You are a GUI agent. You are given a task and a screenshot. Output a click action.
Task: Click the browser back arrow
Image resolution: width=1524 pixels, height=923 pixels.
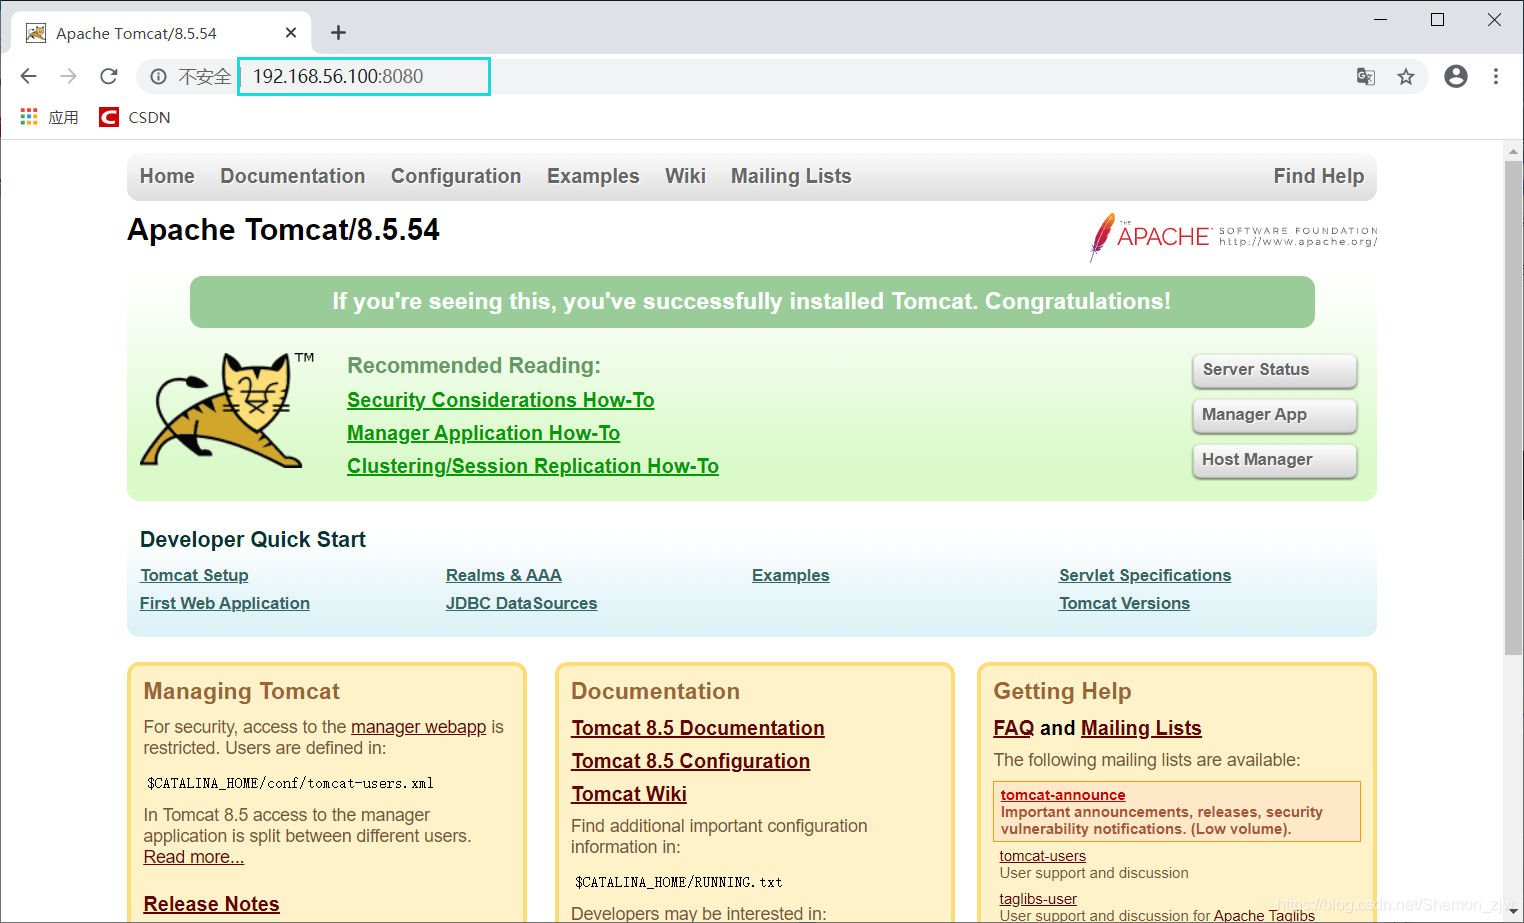click(x=28, y=76)
